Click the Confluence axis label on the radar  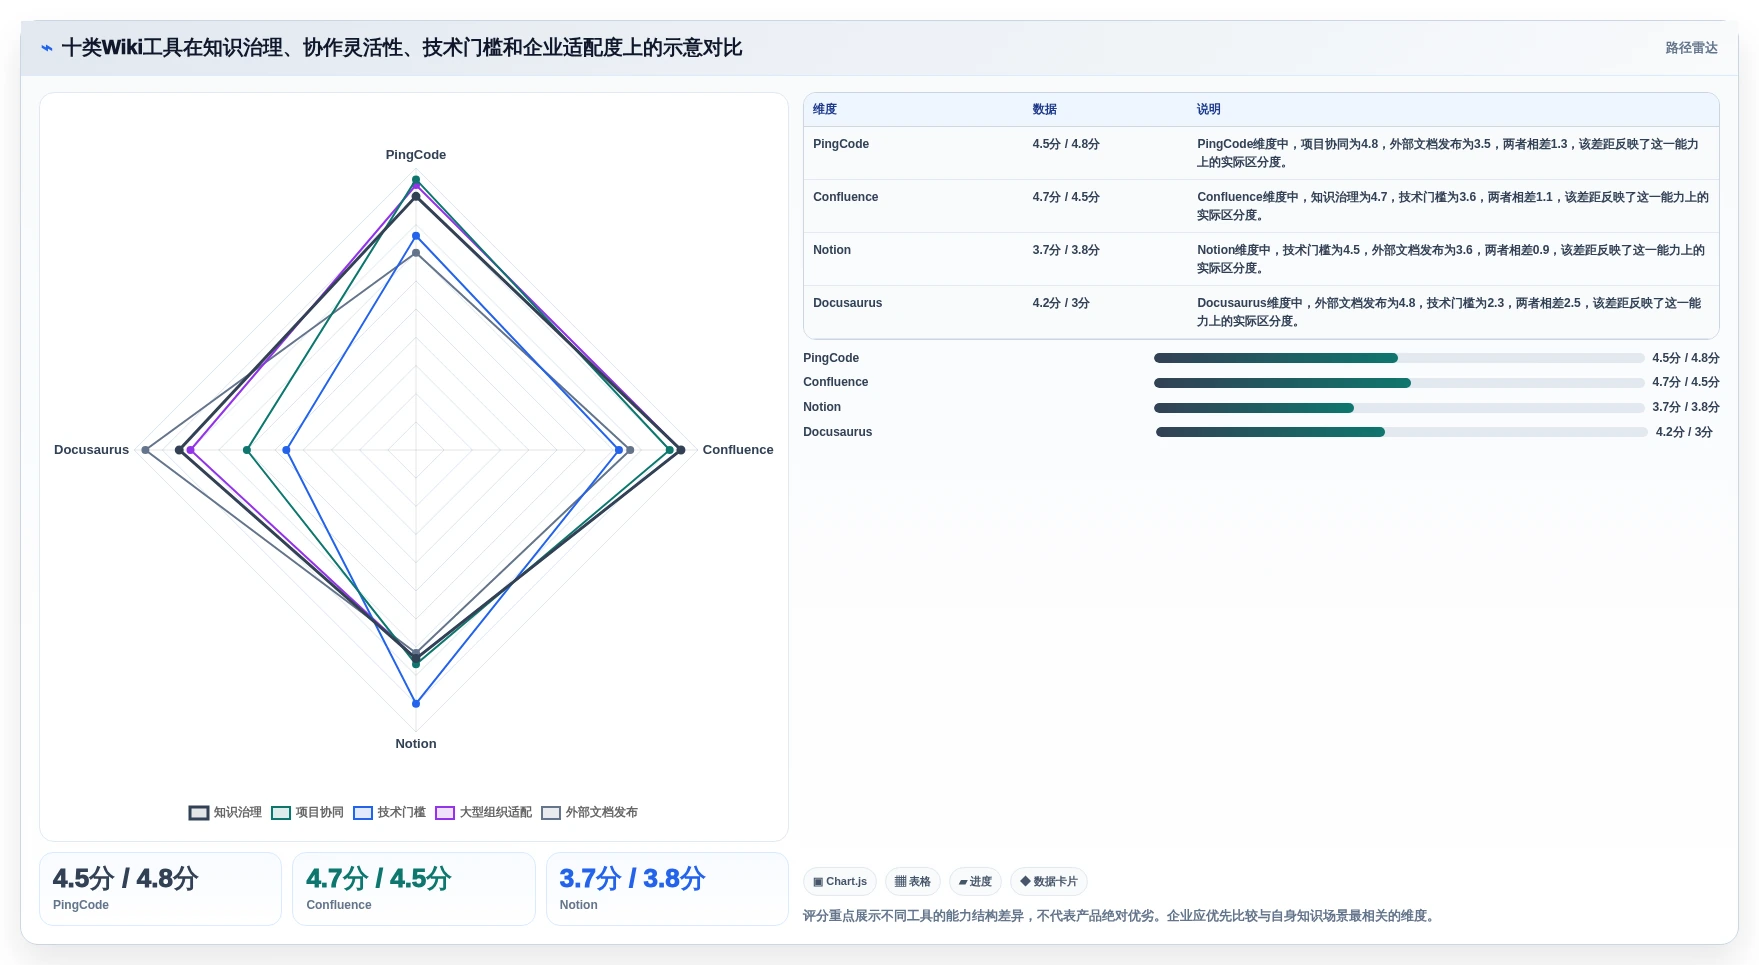click(x=738, y=450)
